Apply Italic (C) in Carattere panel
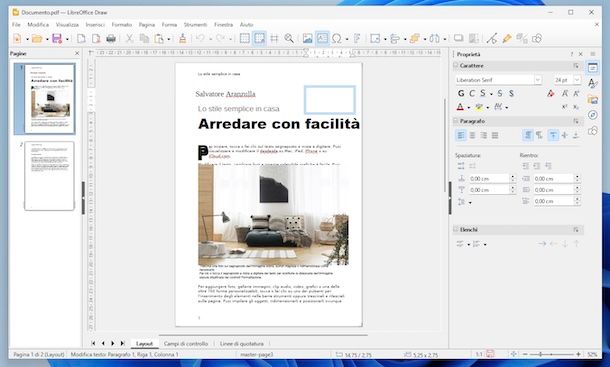Screen dimensions: 610x367 coord(472,93)
